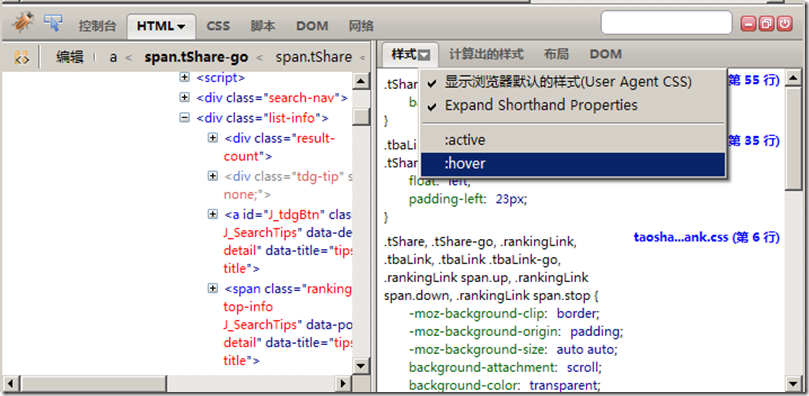Click the break on mutate icon
Screen dimensions: 809x396
point(21,57)
